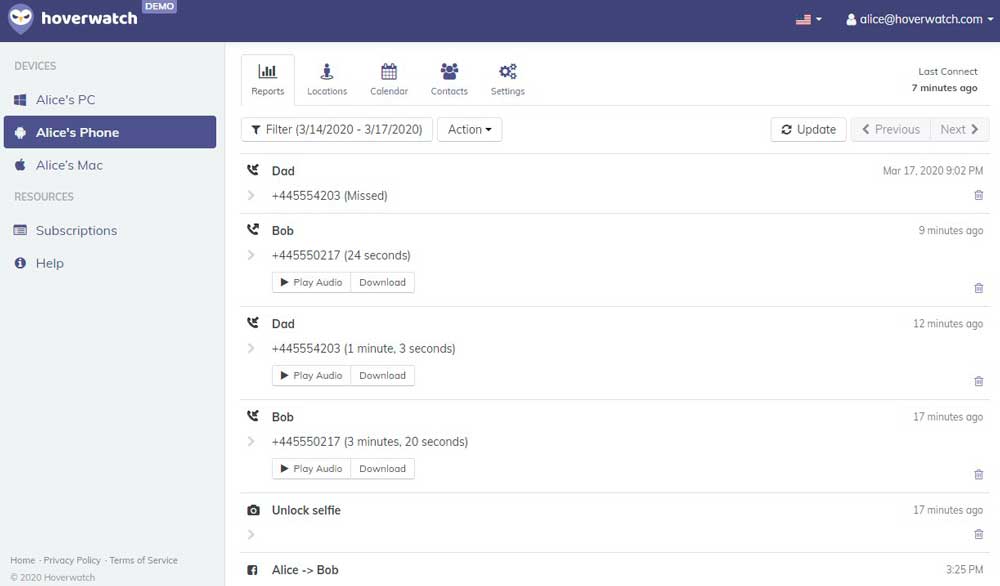Delete Bob's 24 seconds call entry
Image resolution: width=1000 pixels, height=586 pixels.
tap(978, 288)
